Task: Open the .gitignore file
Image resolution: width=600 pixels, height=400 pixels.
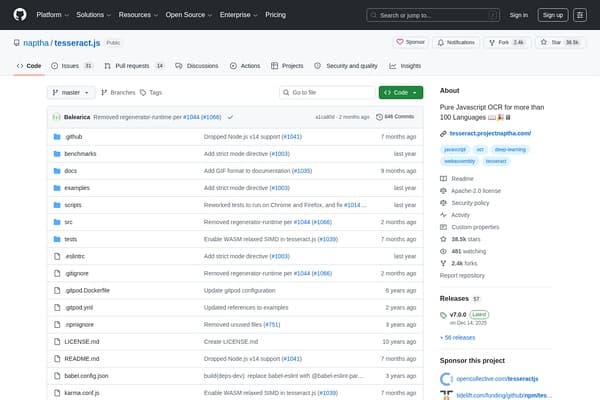Action: [77, 273]
